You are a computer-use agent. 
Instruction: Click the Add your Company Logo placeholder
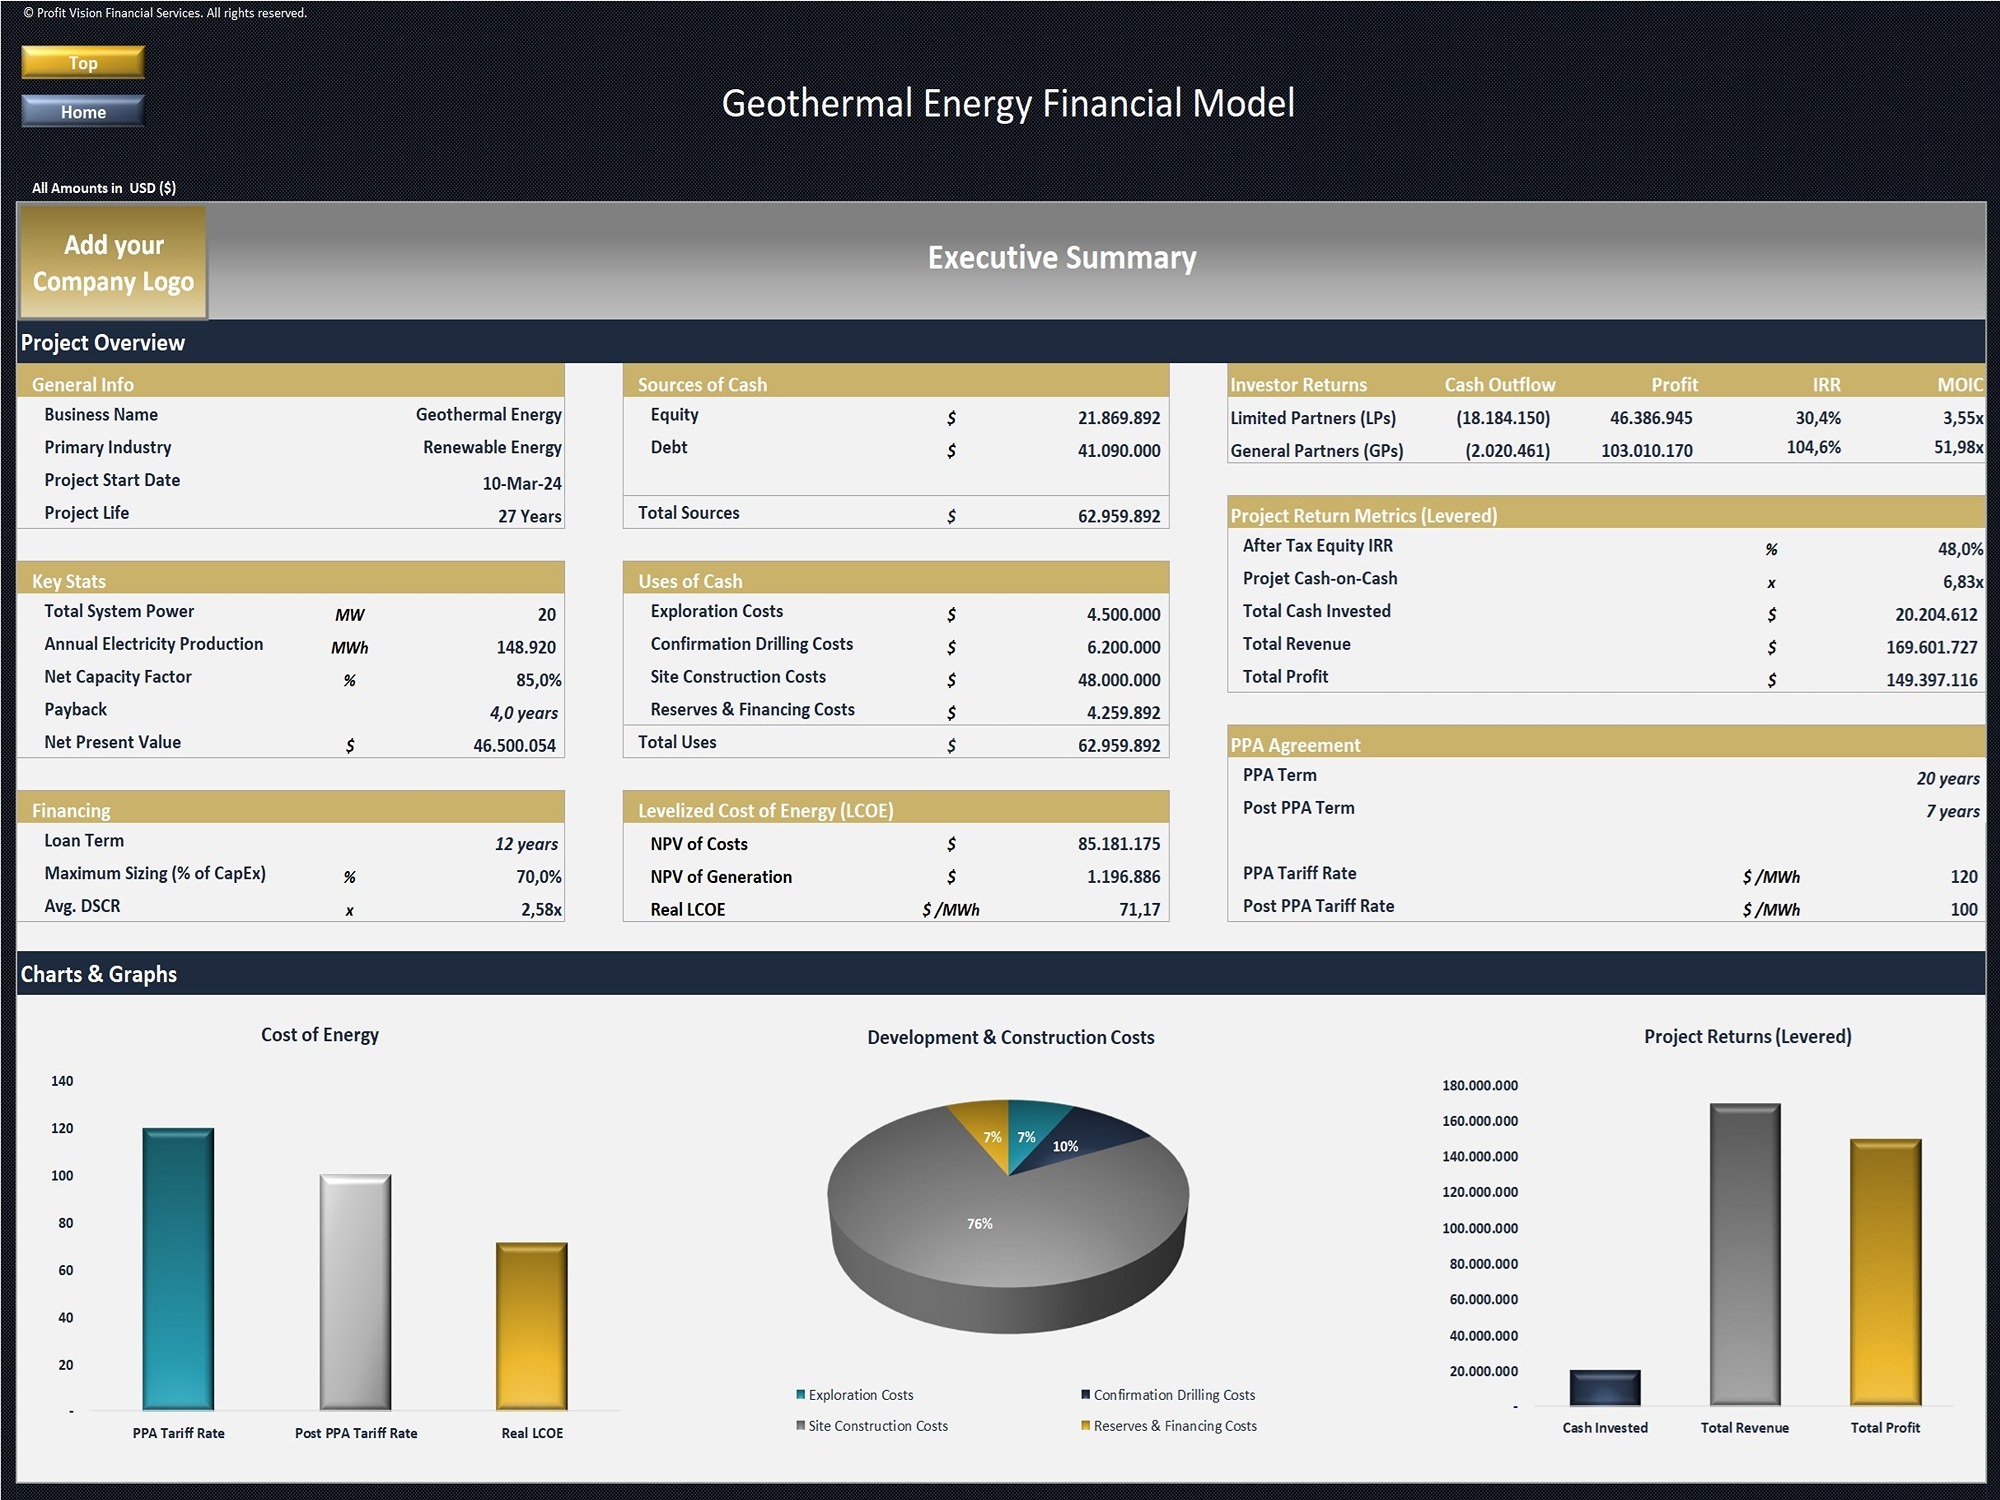(113, 262)
